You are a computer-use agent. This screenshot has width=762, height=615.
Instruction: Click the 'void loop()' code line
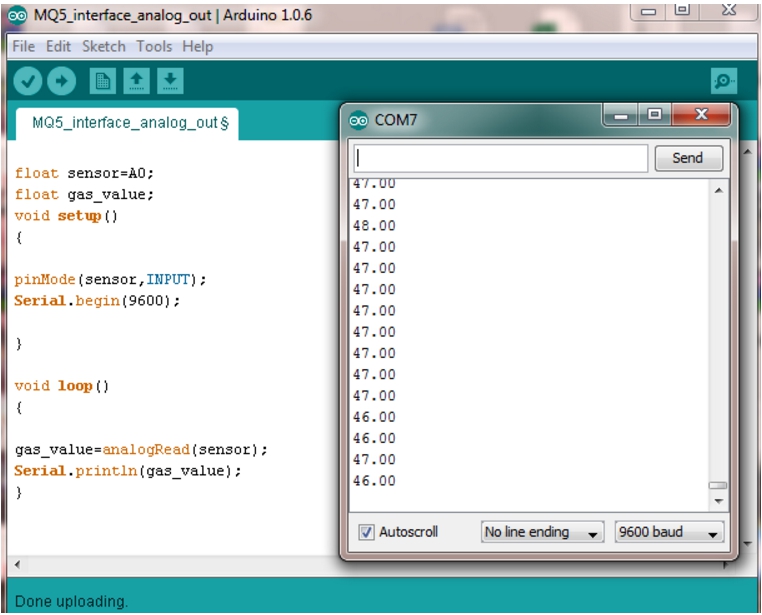click(62, 386)
